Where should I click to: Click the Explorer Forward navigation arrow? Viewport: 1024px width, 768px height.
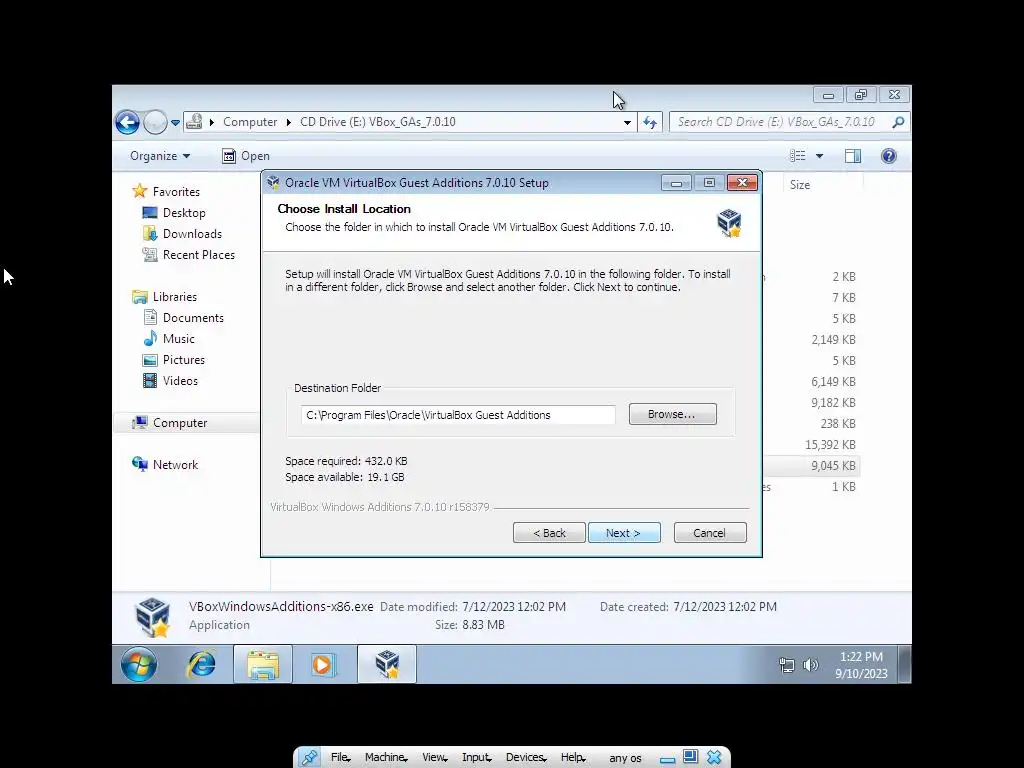coord(155,122)
